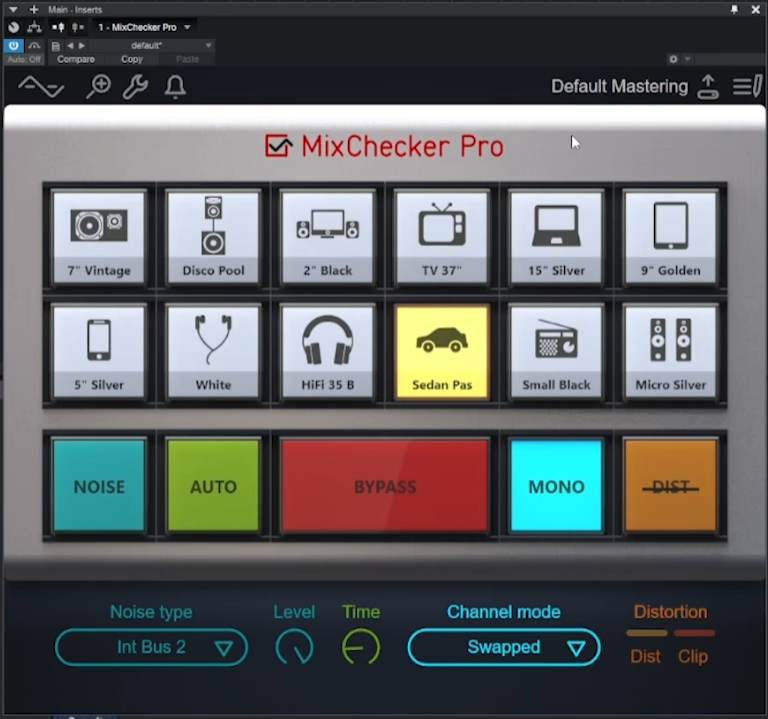
Task: Select the White earbuds simulation
Action: [x=213, y=352]
